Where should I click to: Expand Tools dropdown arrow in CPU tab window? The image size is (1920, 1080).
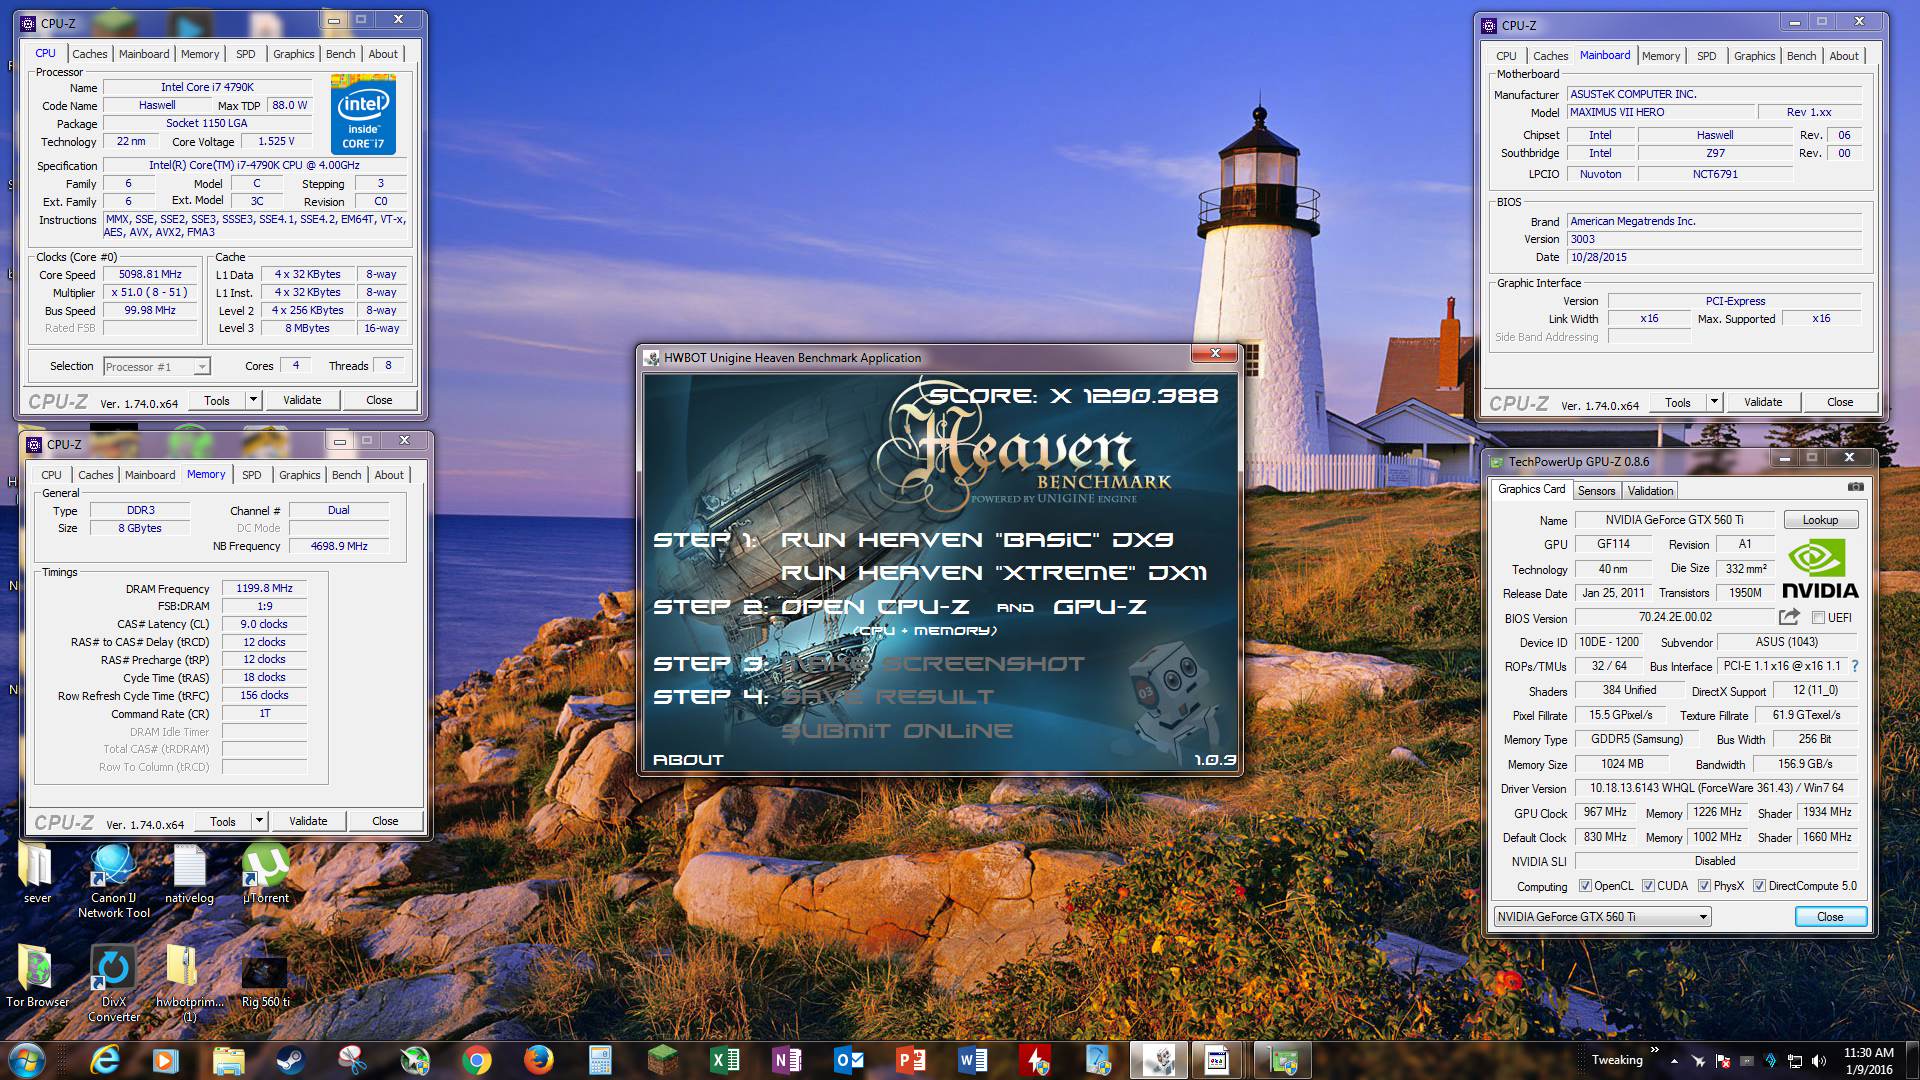(x=253, y=400)
